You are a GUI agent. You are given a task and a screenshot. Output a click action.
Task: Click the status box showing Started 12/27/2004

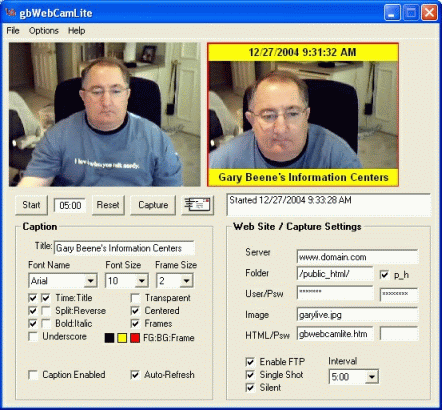[x=329, y=205]
